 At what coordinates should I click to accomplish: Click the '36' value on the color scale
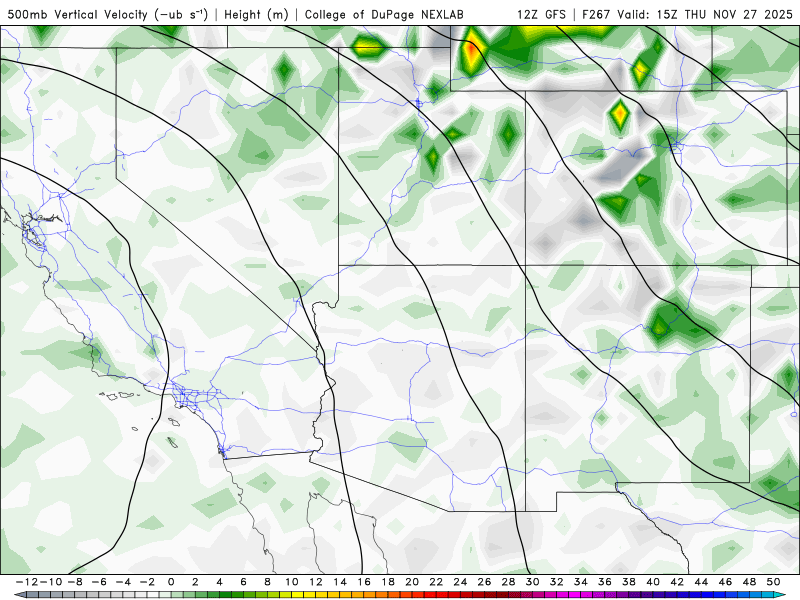pyautogui.click(x=605, y=582)
